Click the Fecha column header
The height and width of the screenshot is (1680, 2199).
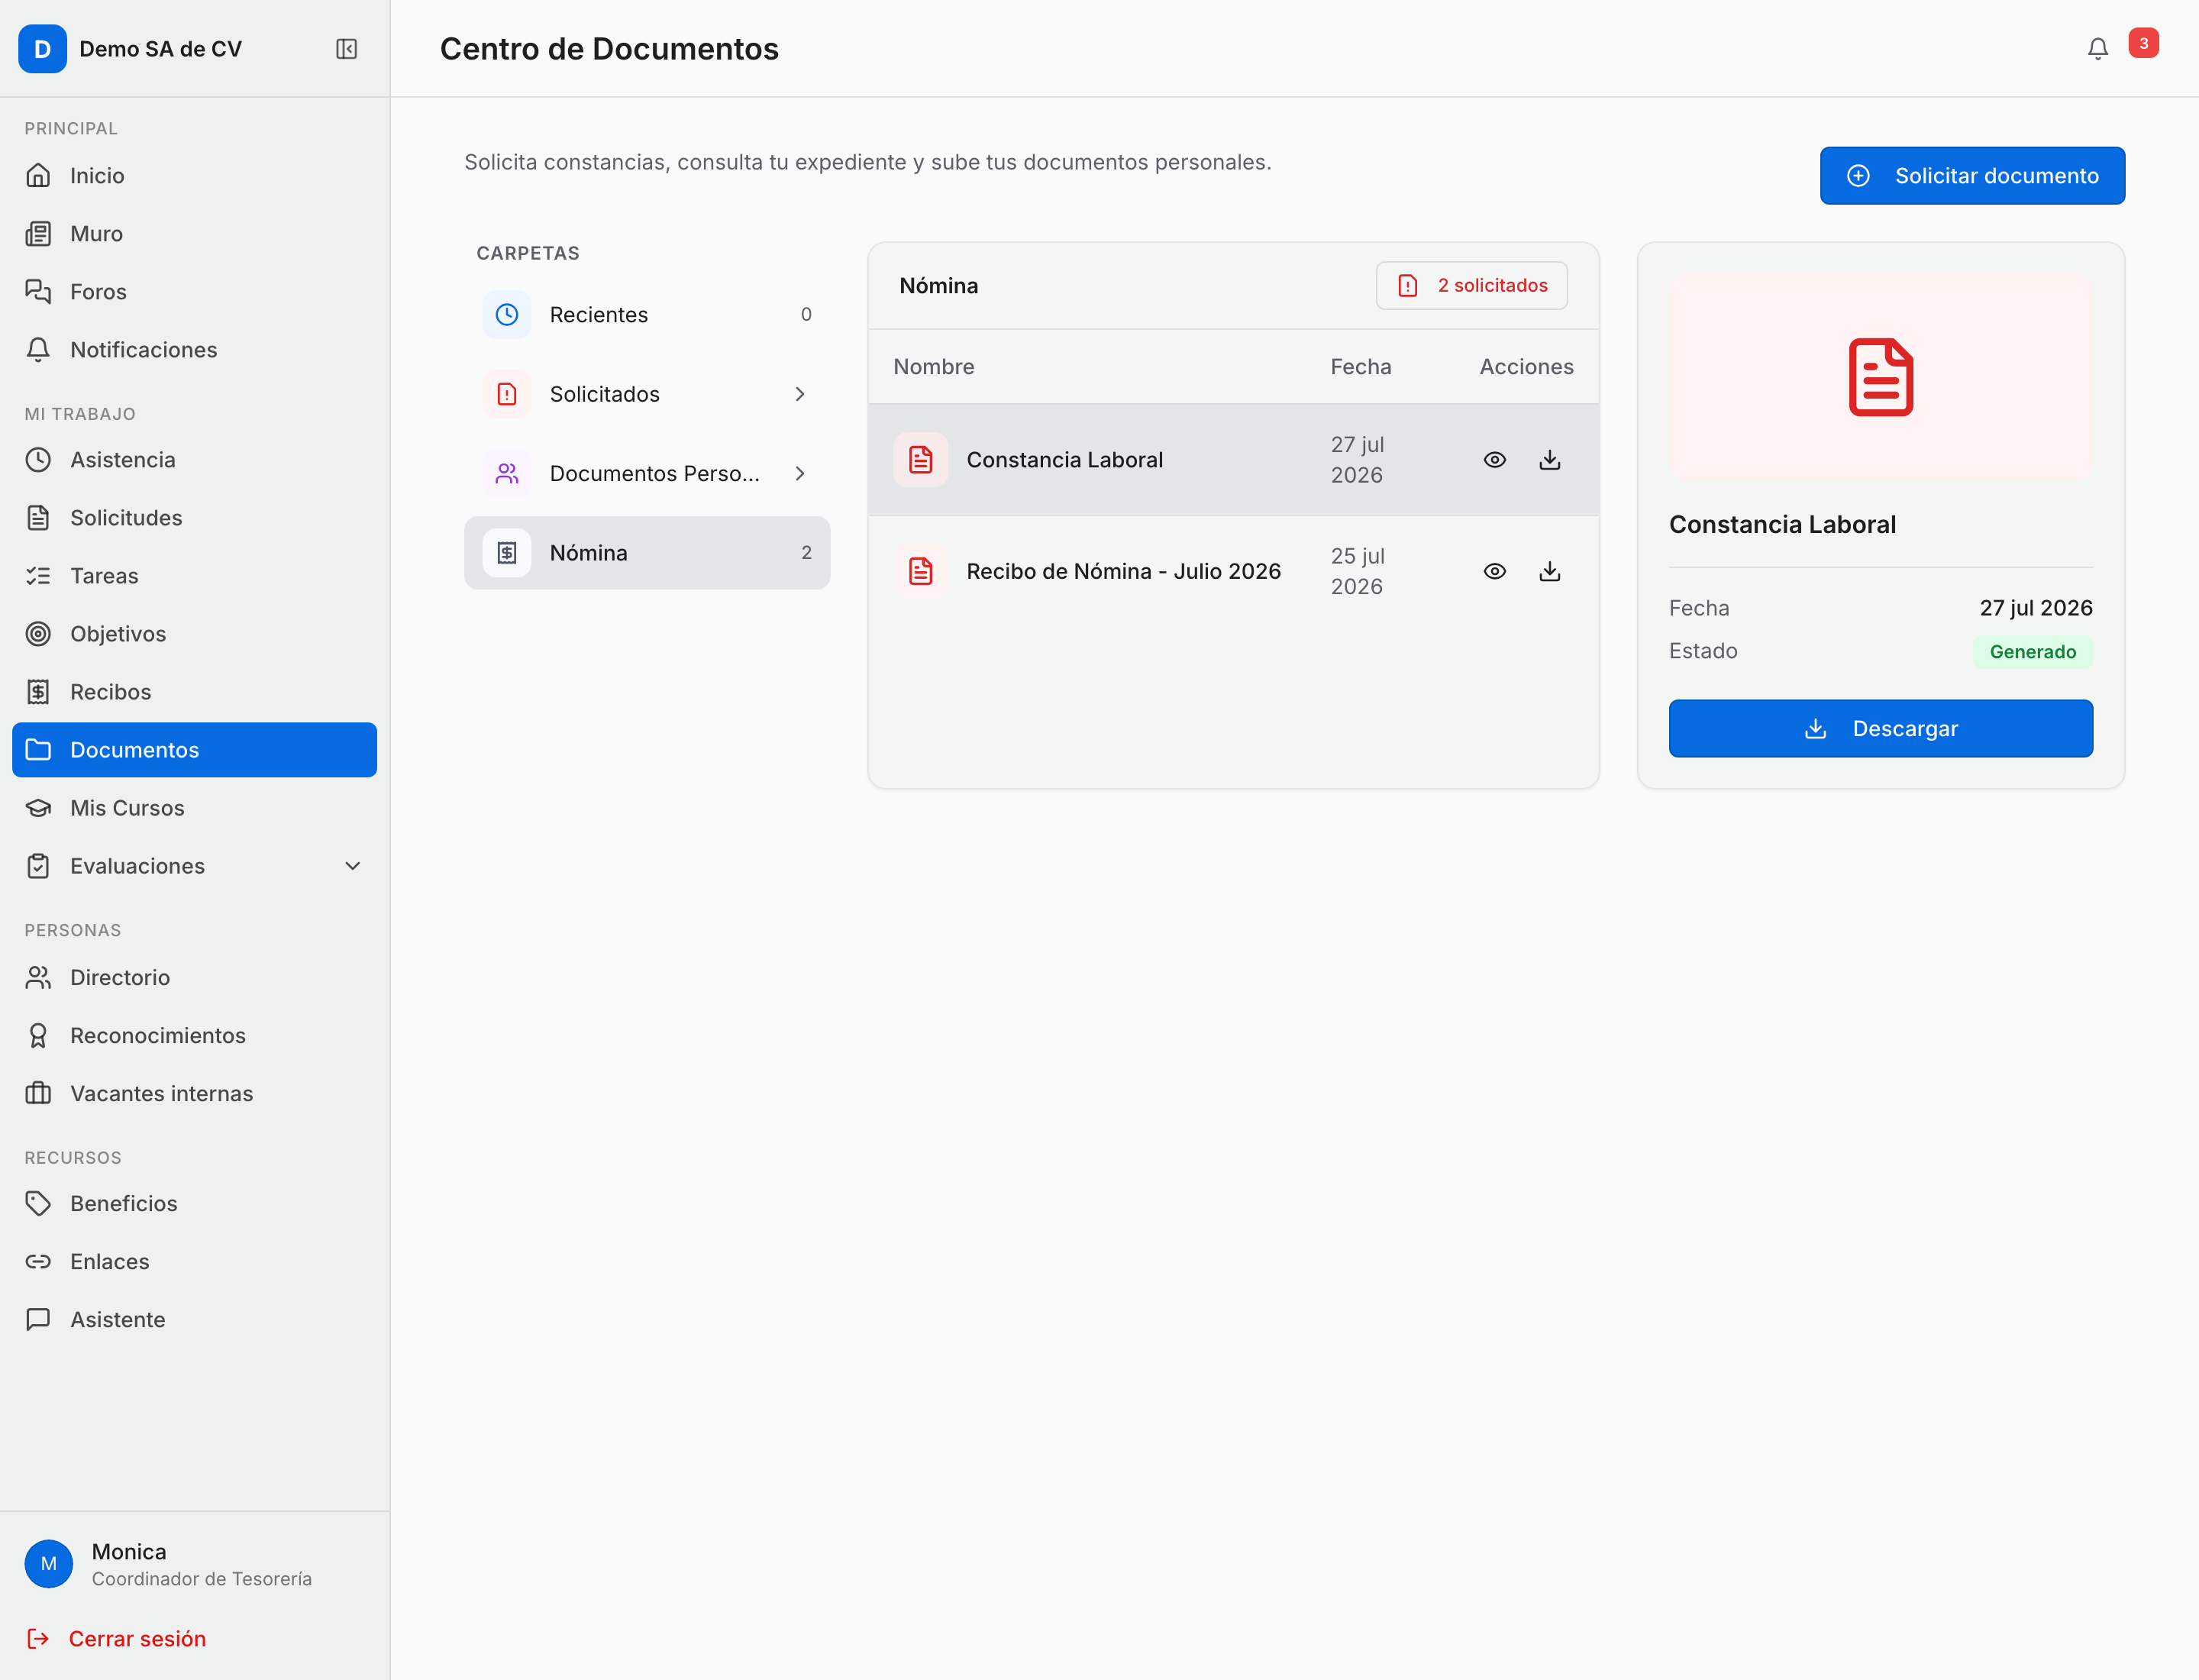pos(1360,367)
